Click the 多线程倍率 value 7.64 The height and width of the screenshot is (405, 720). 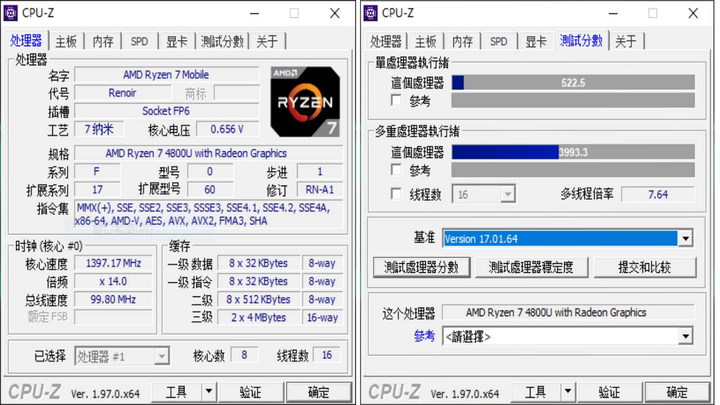pyautogui.click(x=658, y=194)
